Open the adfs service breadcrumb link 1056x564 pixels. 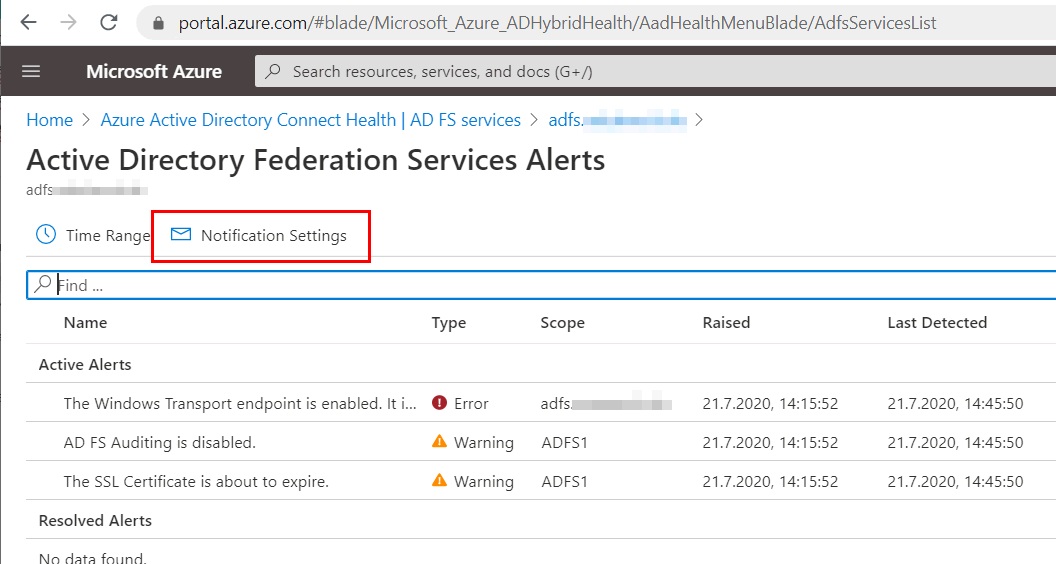(618, 120)
